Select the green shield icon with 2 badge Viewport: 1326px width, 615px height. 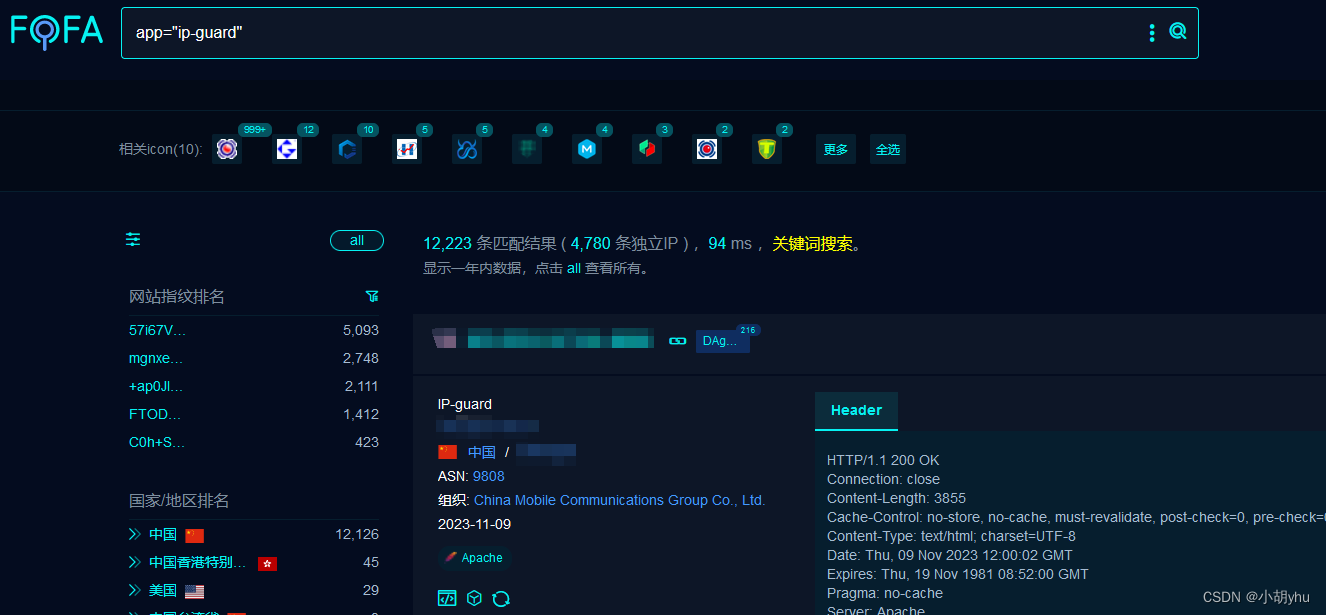click(767, 149)
